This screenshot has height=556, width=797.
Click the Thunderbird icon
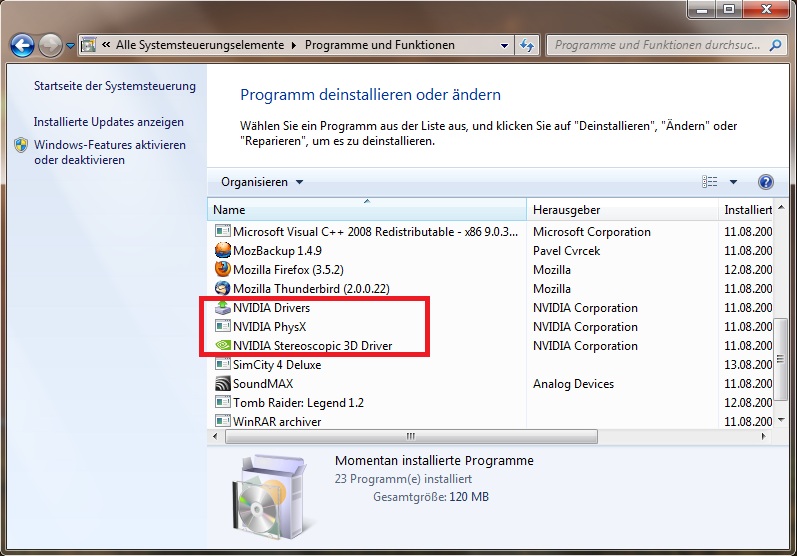[222, 288]
